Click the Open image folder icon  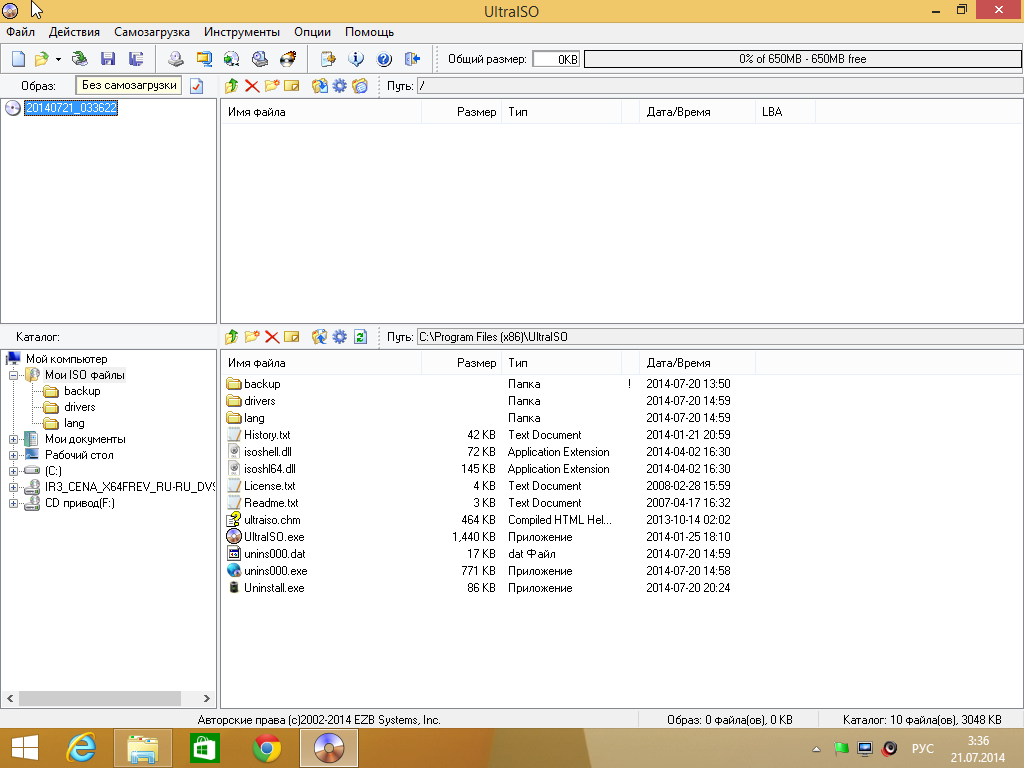(42, 59)
